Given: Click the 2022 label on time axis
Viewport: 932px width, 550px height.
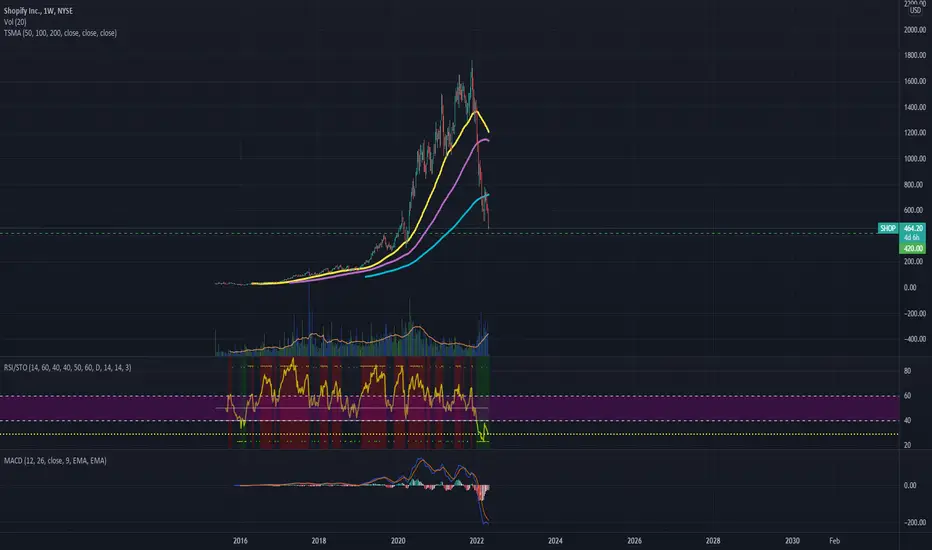Looking at the screenshot, I should coord(477,541).
